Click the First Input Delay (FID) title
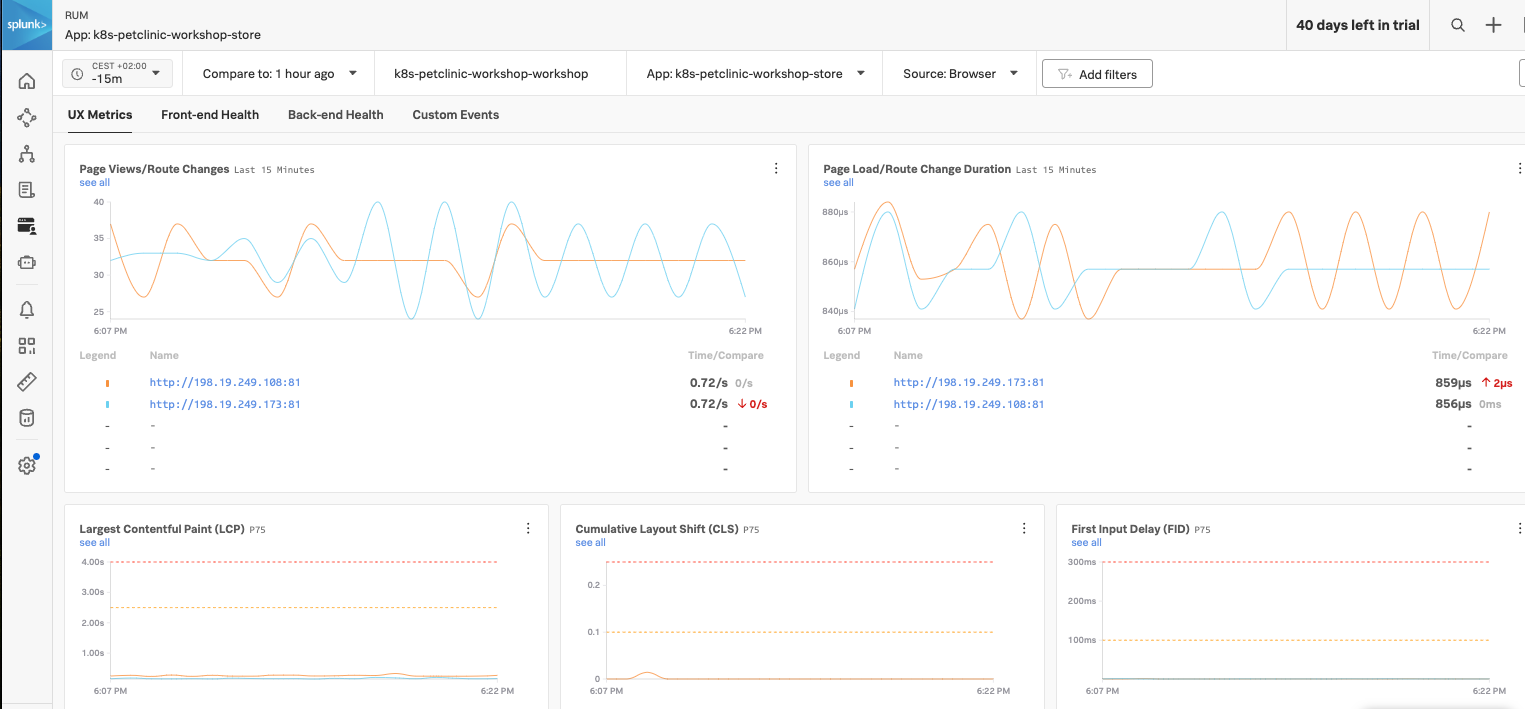 click(1131, 529)
